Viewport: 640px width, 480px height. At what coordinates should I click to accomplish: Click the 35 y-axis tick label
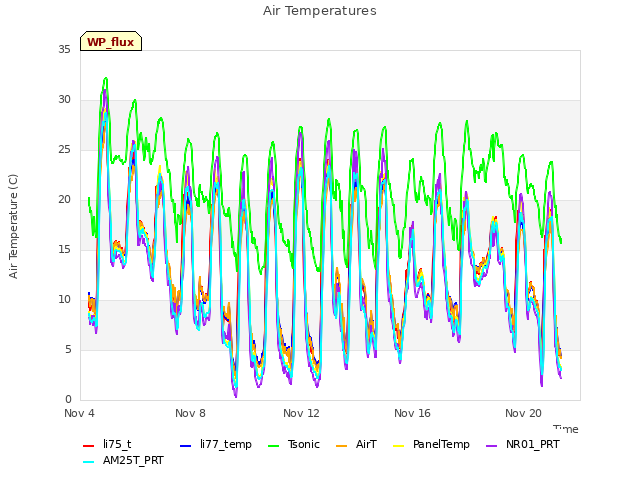(x=64, y=49)
